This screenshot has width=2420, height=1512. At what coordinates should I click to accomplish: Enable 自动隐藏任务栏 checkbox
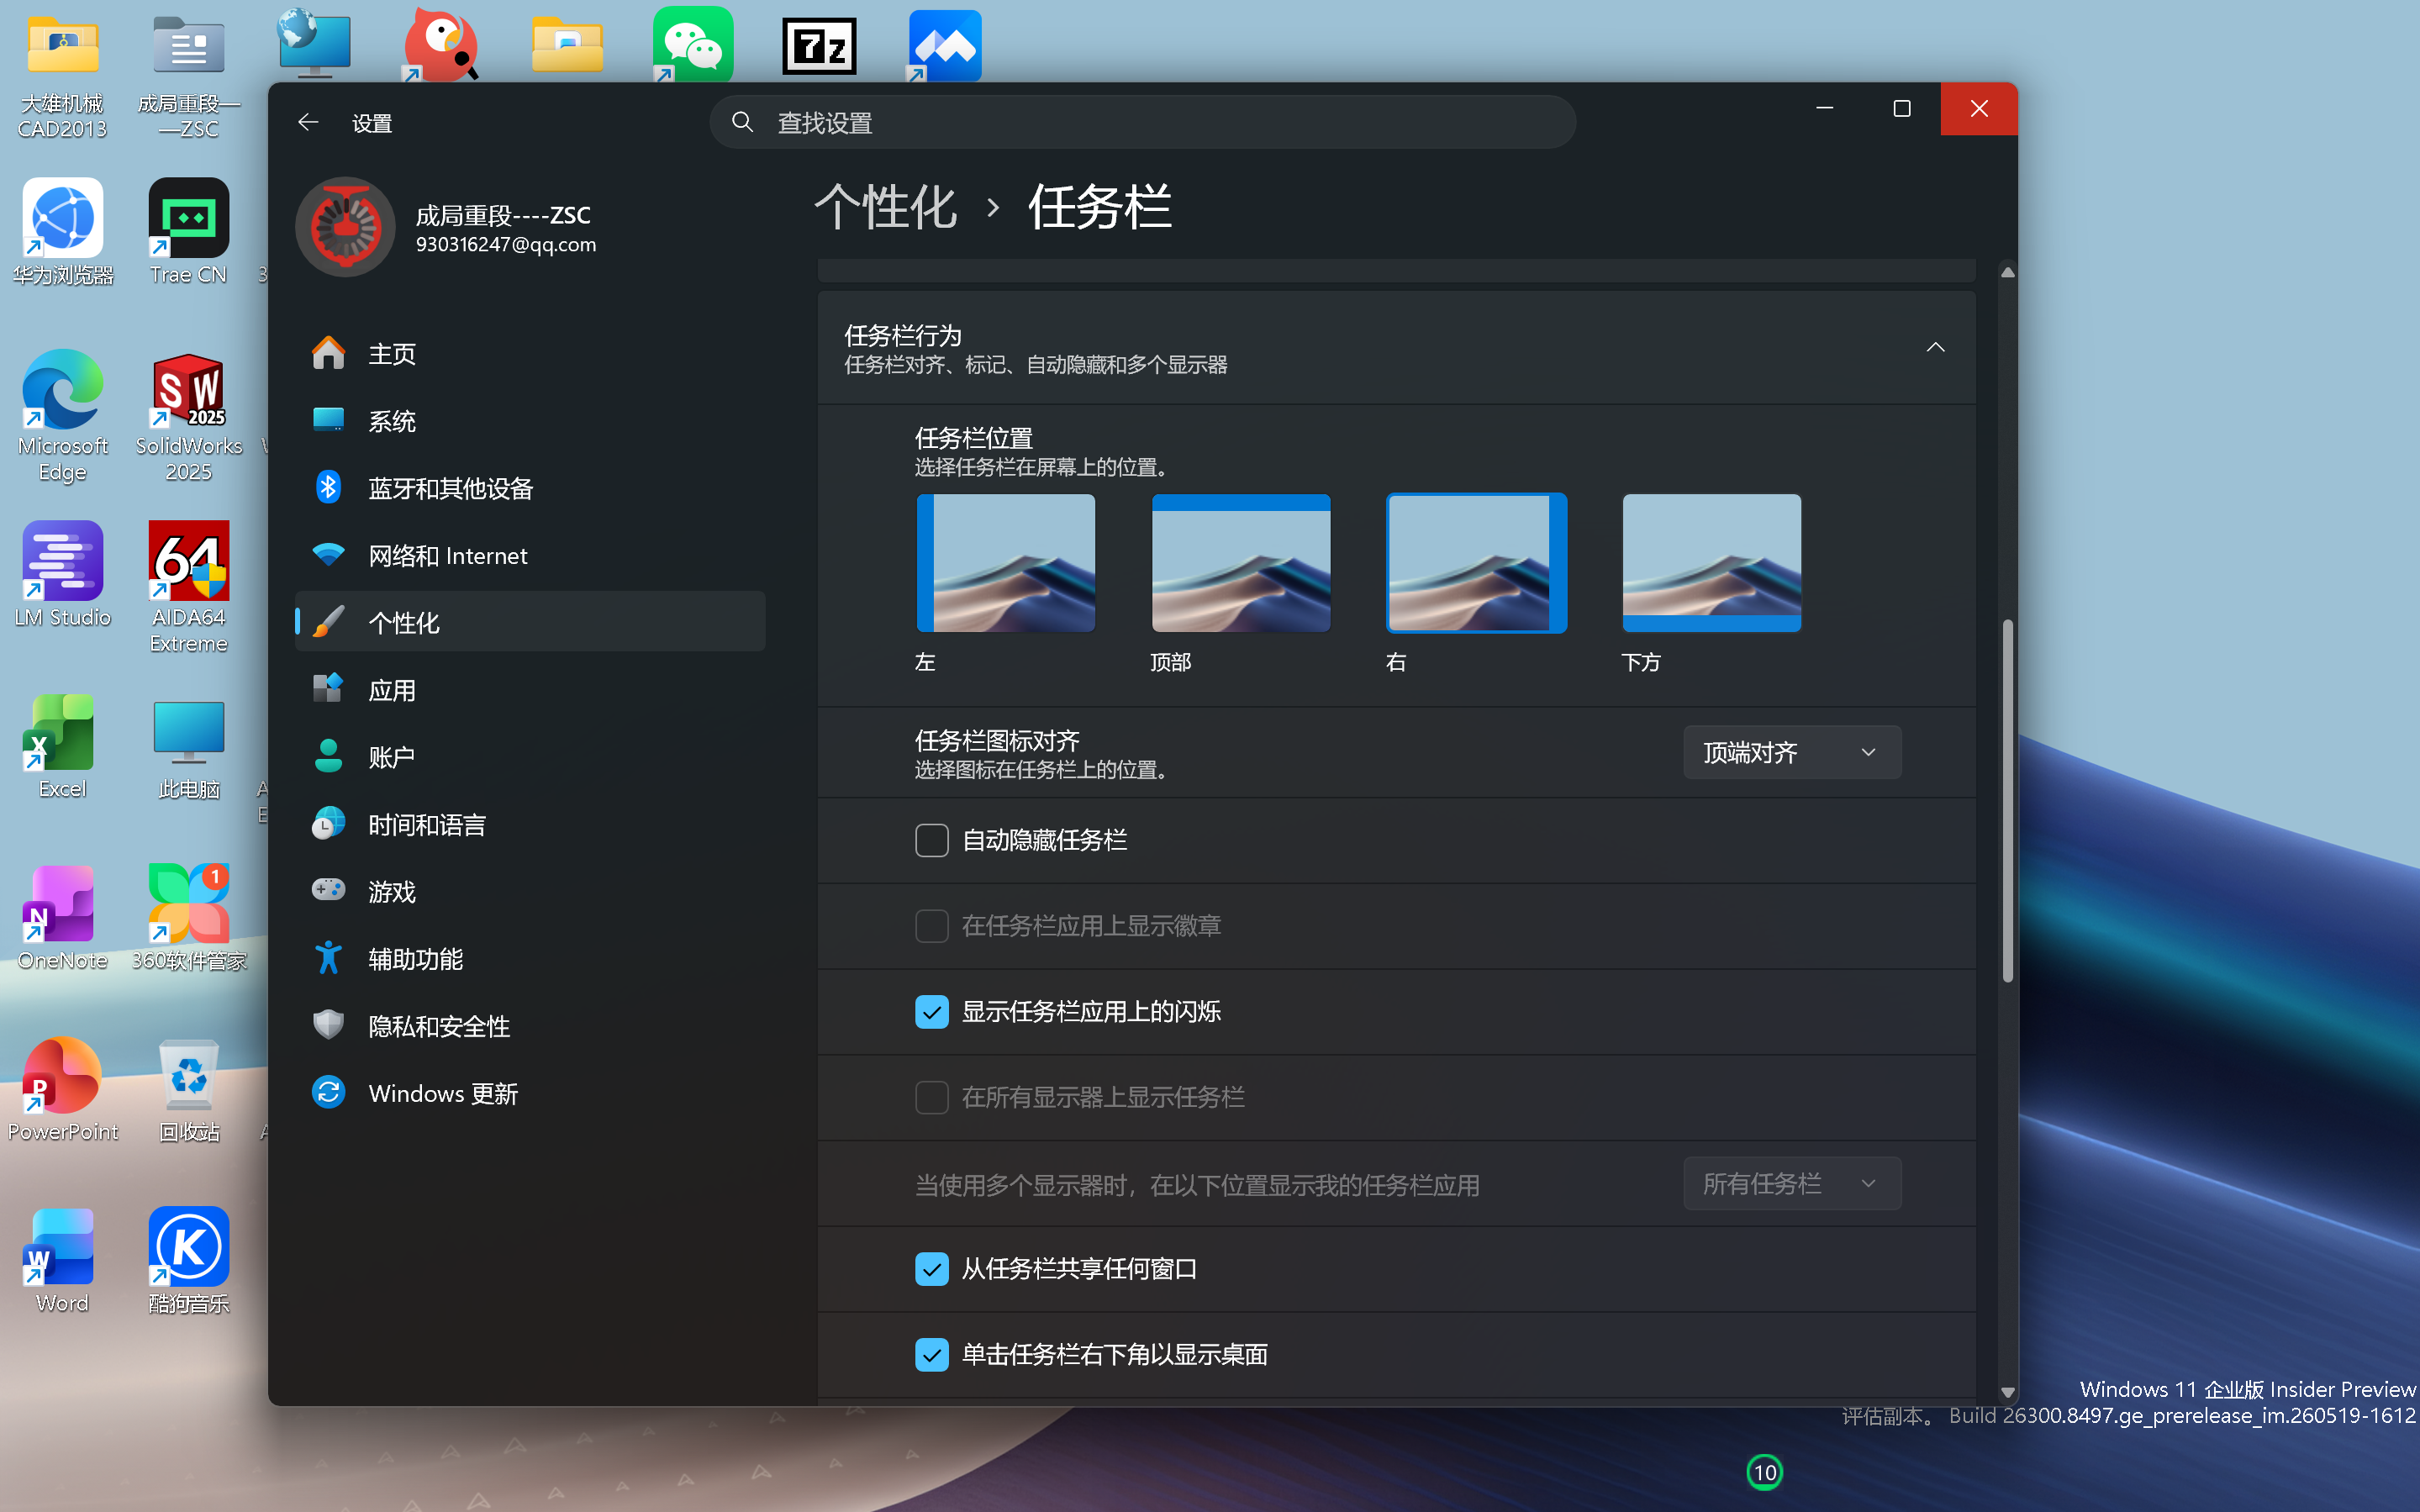[x=931, y=840]
